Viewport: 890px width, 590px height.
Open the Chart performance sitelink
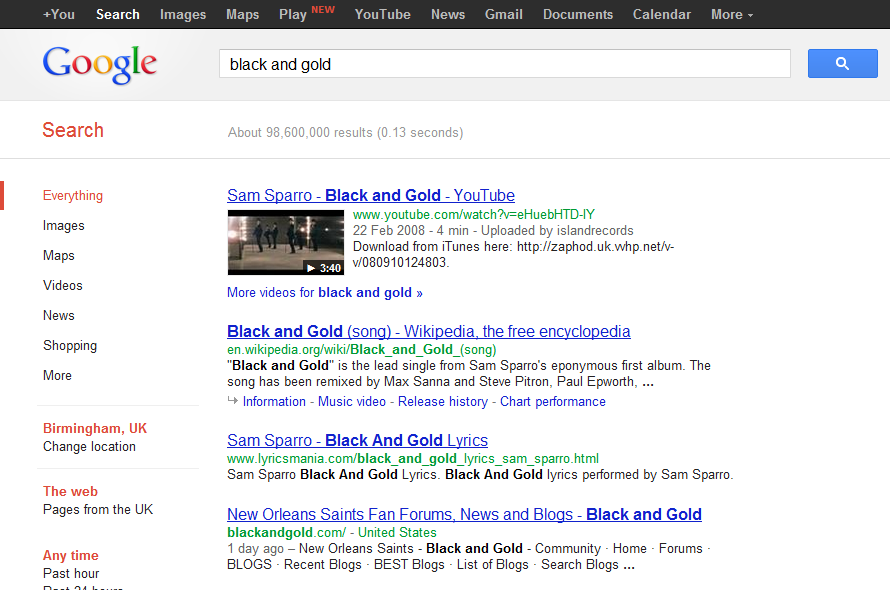click(553, 401)
